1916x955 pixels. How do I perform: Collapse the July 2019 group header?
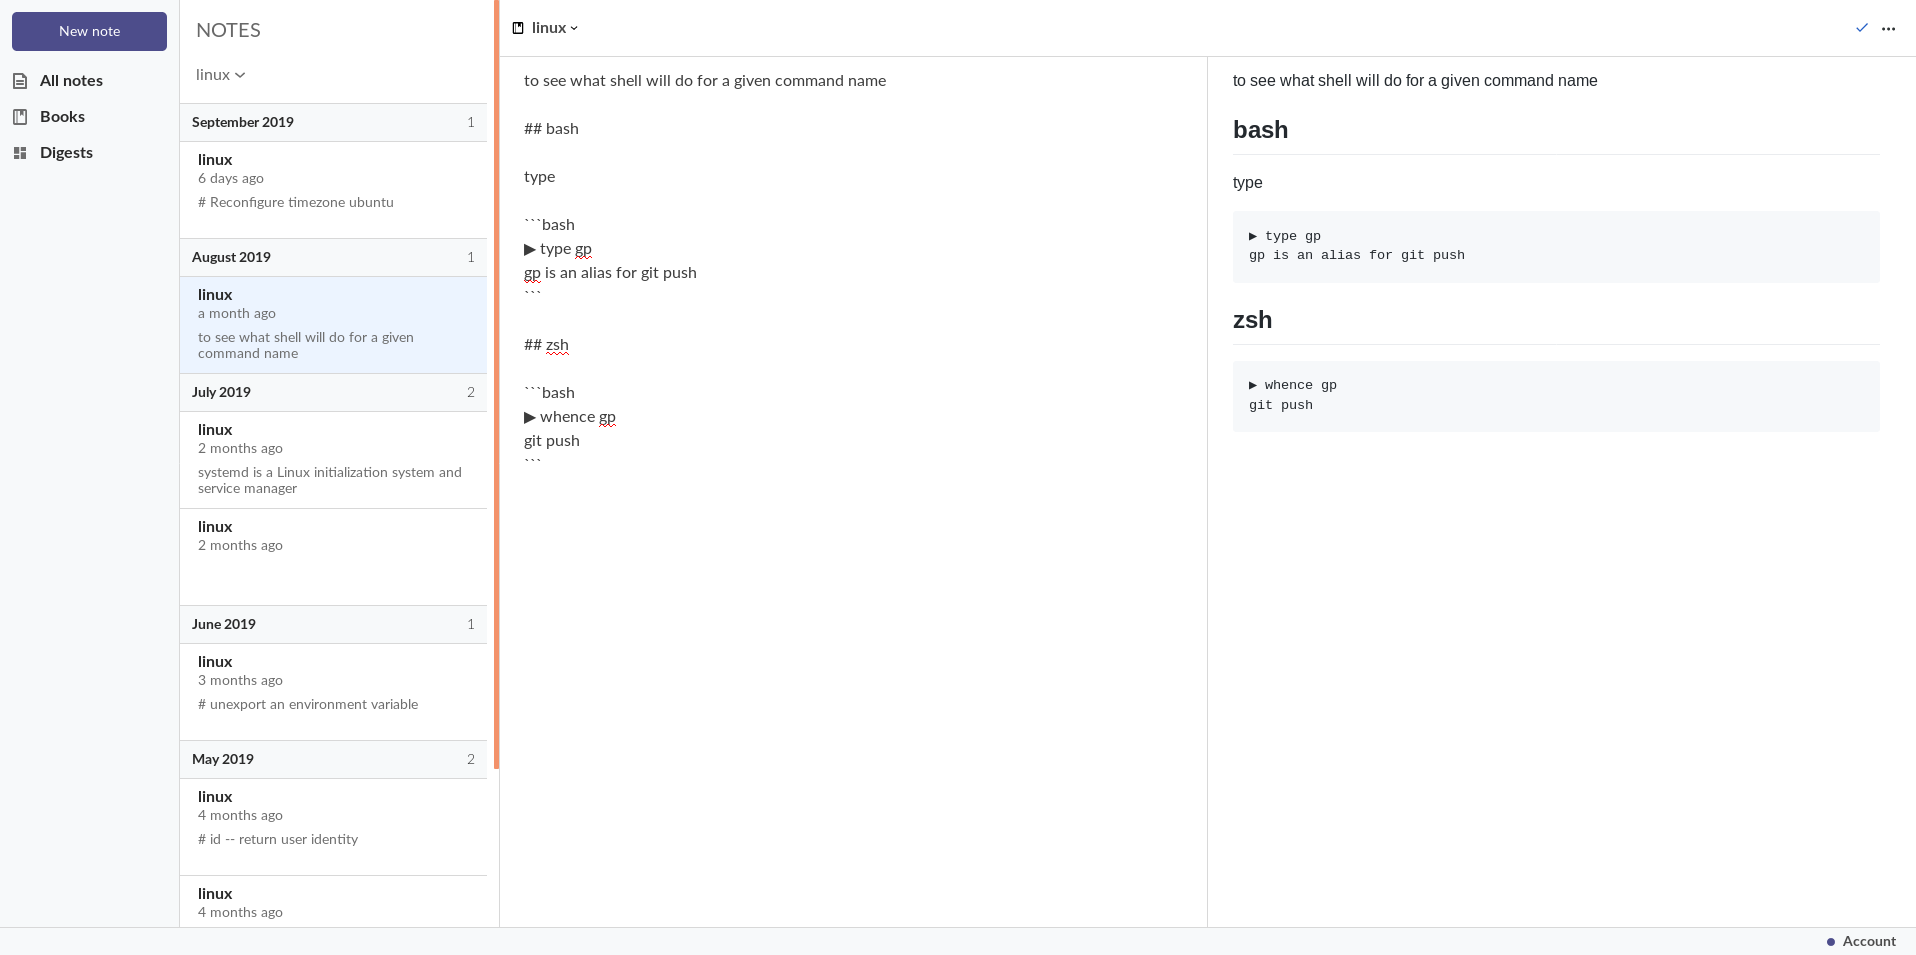(333, 392)
